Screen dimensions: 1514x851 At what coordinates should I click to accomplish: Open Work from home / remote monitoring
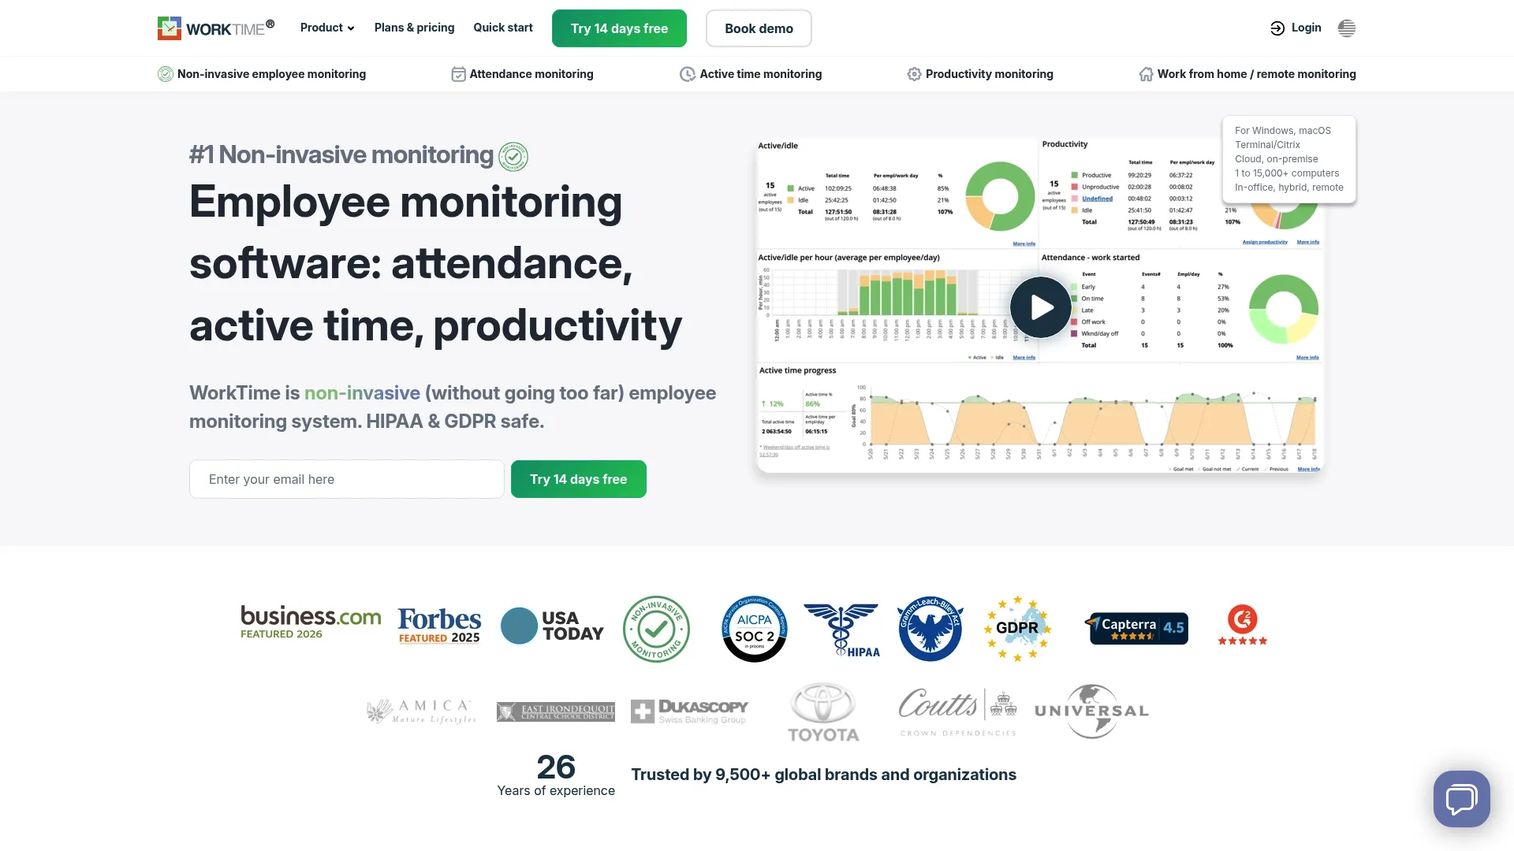click(1247, 74)
